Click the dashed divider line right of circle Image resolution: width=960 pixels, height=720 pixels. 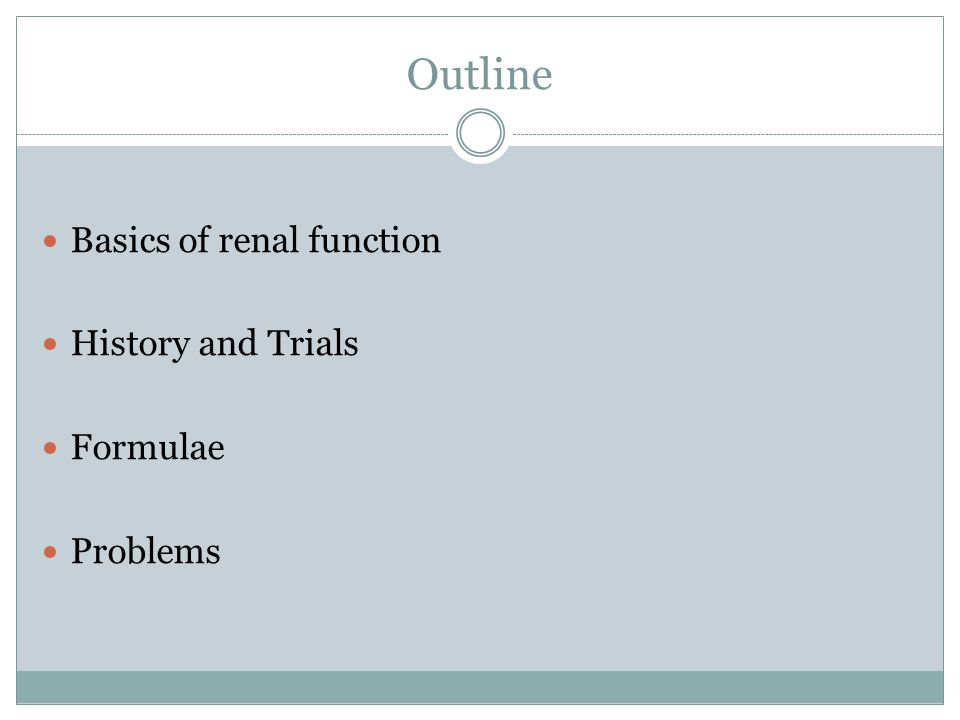(728, 134)
